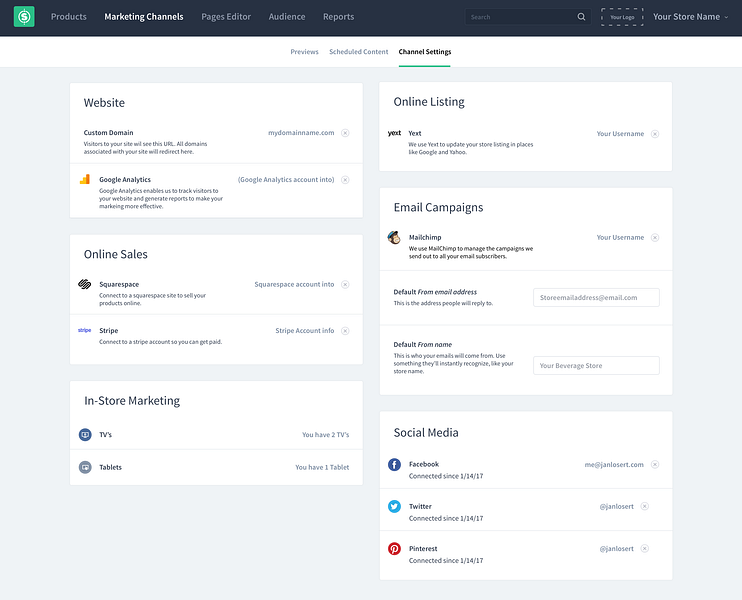
Task: Click the Your Logo placeholder
Action: pos(622,17)
